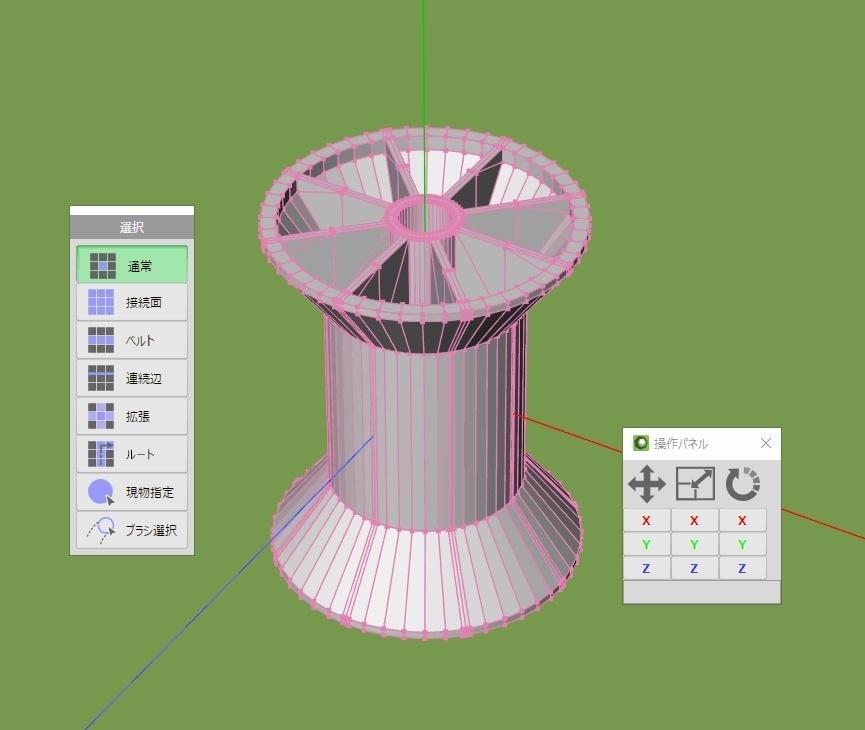The width and height of the screenshot is (865, 730).
Task: Select the Rotate tool in the 操作パネル
Action: point(742,484)
